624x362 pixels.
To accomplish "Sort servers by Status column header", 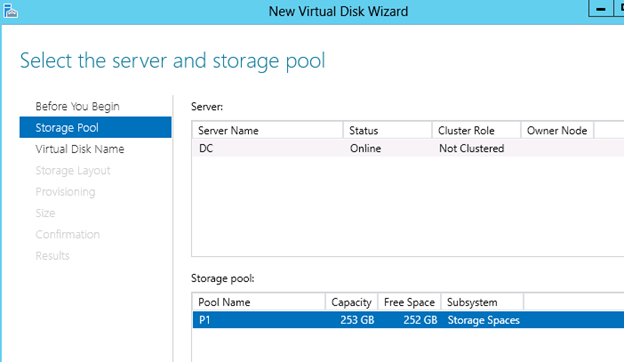I will [387, 130].
